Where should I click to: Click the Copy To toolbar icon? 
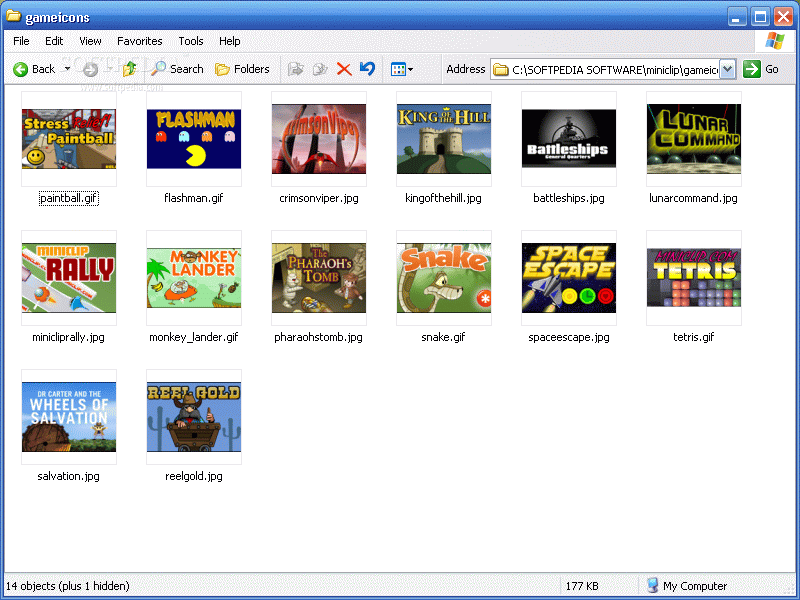(320, 69)
